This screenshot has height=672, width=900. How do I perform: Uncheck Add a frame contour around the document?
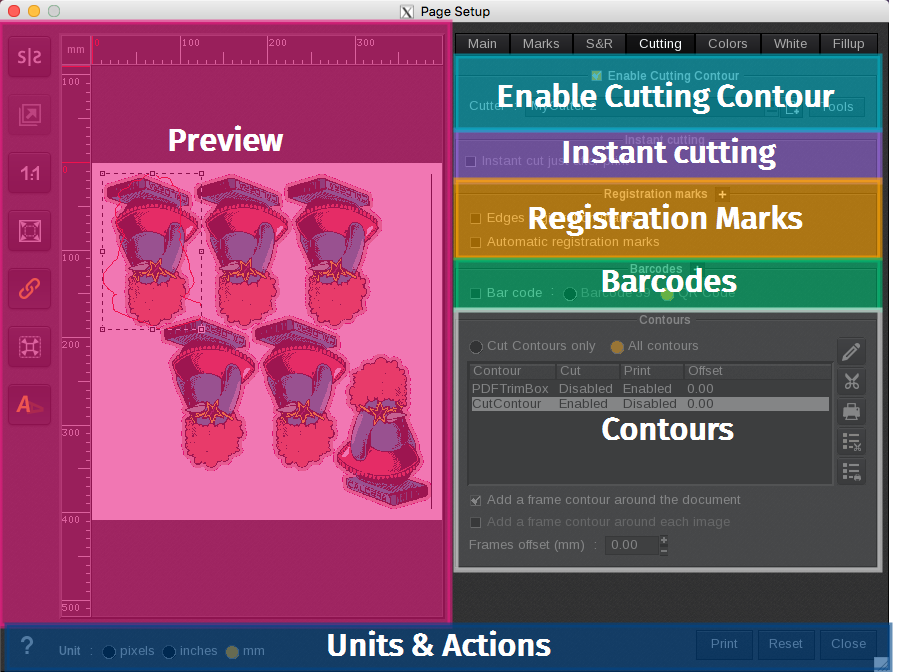(476, 500)
